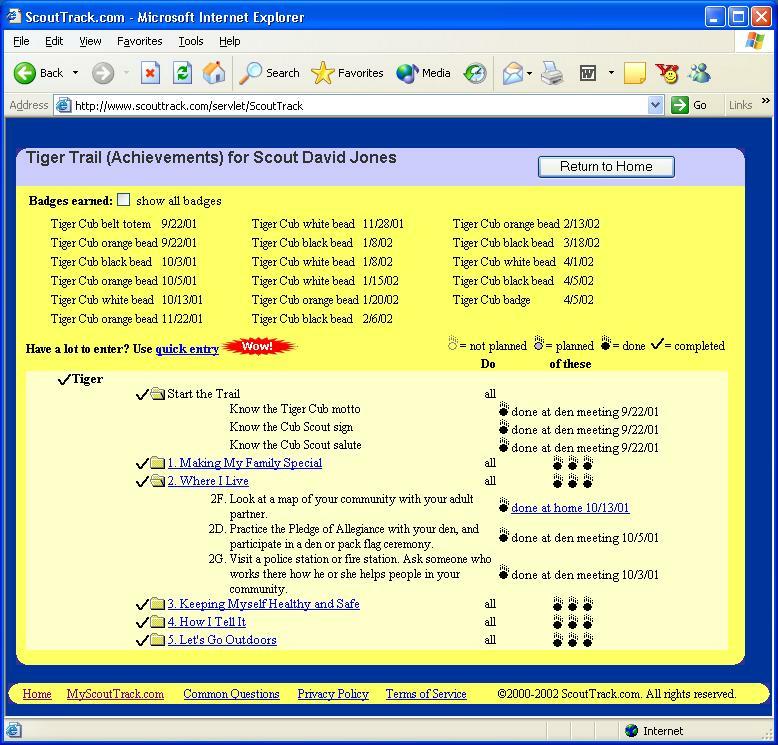The image size is (778, 745).
Task: Click the Home footer link
Action: [x=37, y=694]
